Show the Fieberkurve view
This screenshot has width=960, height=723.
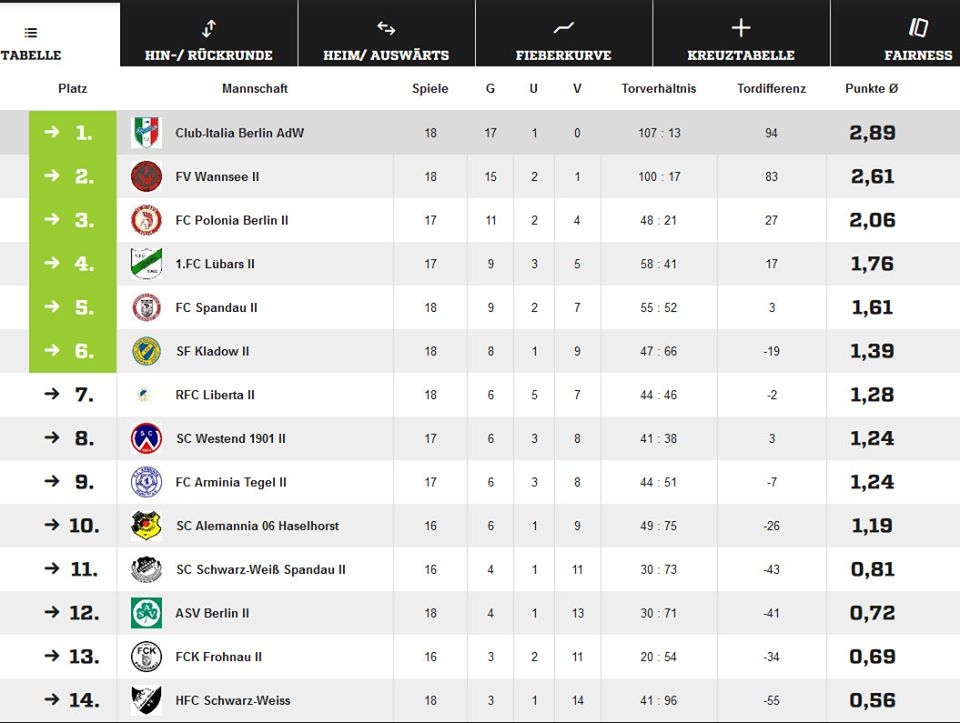563,42
